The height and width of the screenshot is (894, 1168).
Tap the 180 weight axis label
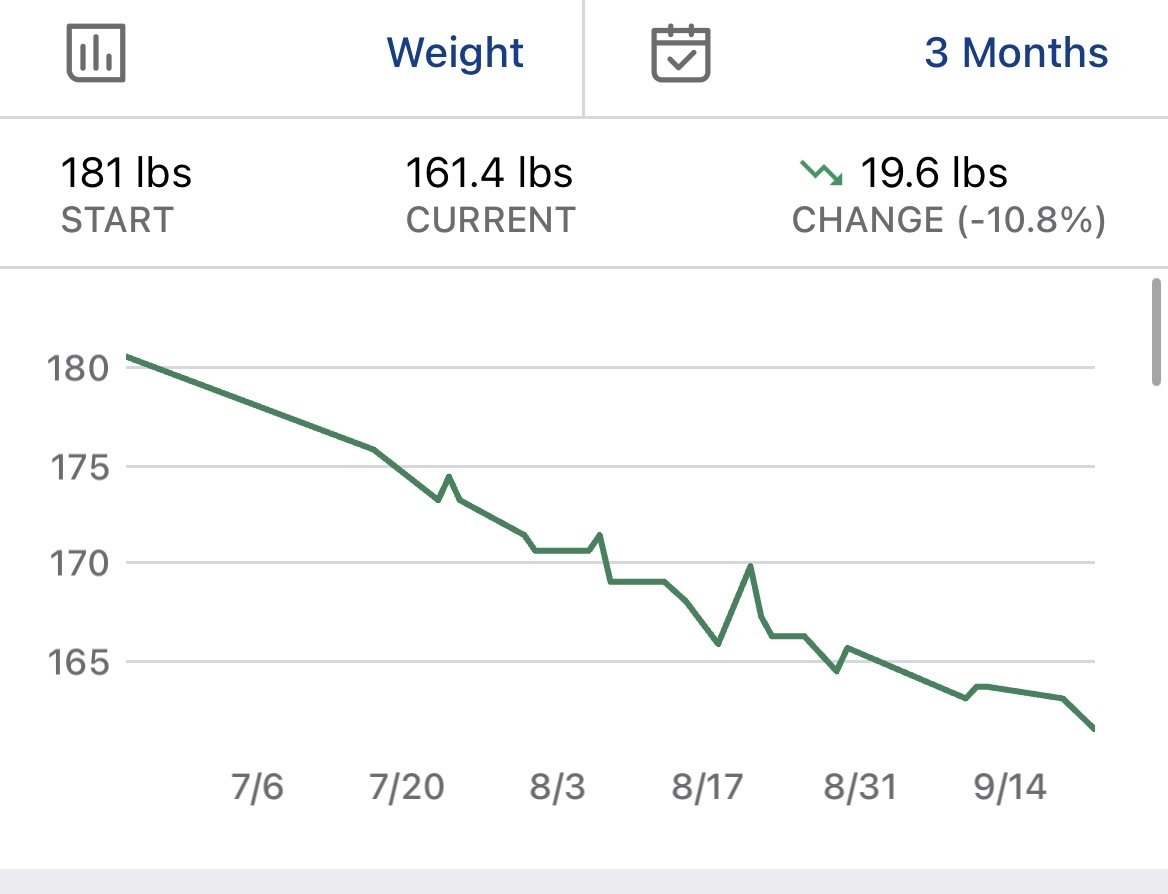pyautogui.click(x=78, y=368)
